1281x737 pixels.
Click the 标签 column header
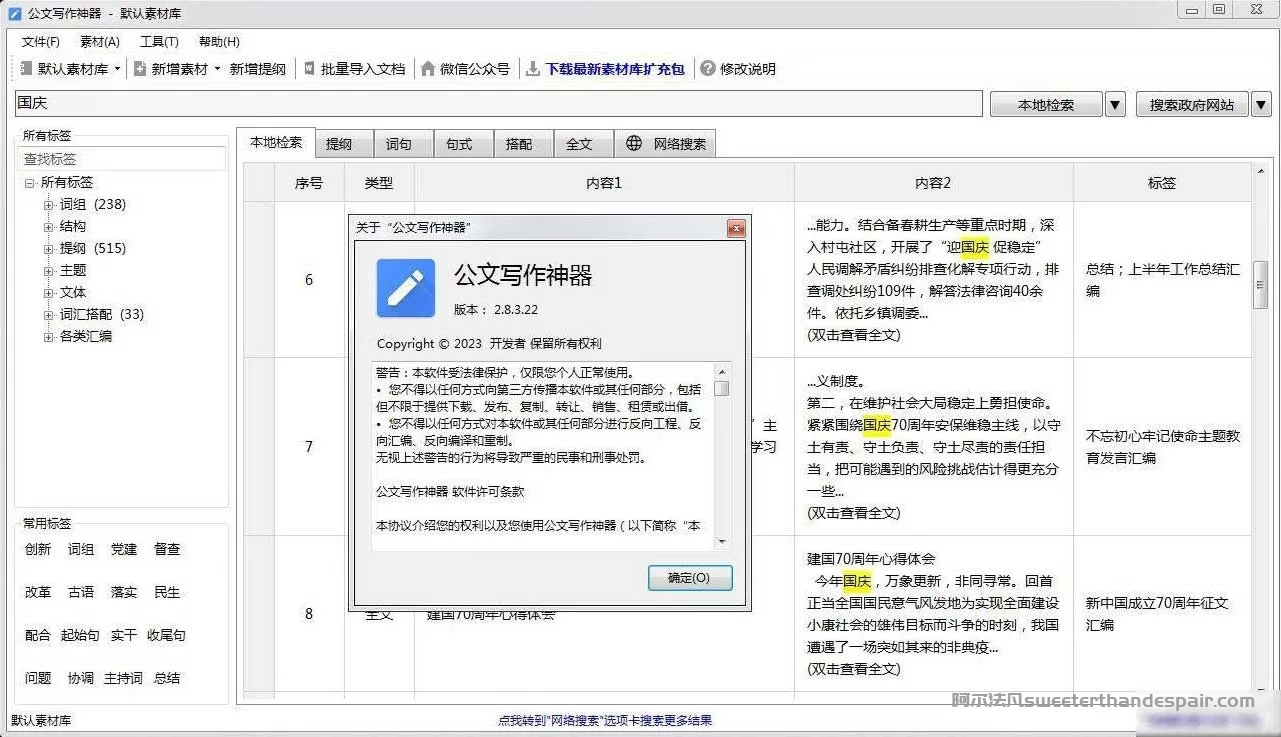[1162, 183]
